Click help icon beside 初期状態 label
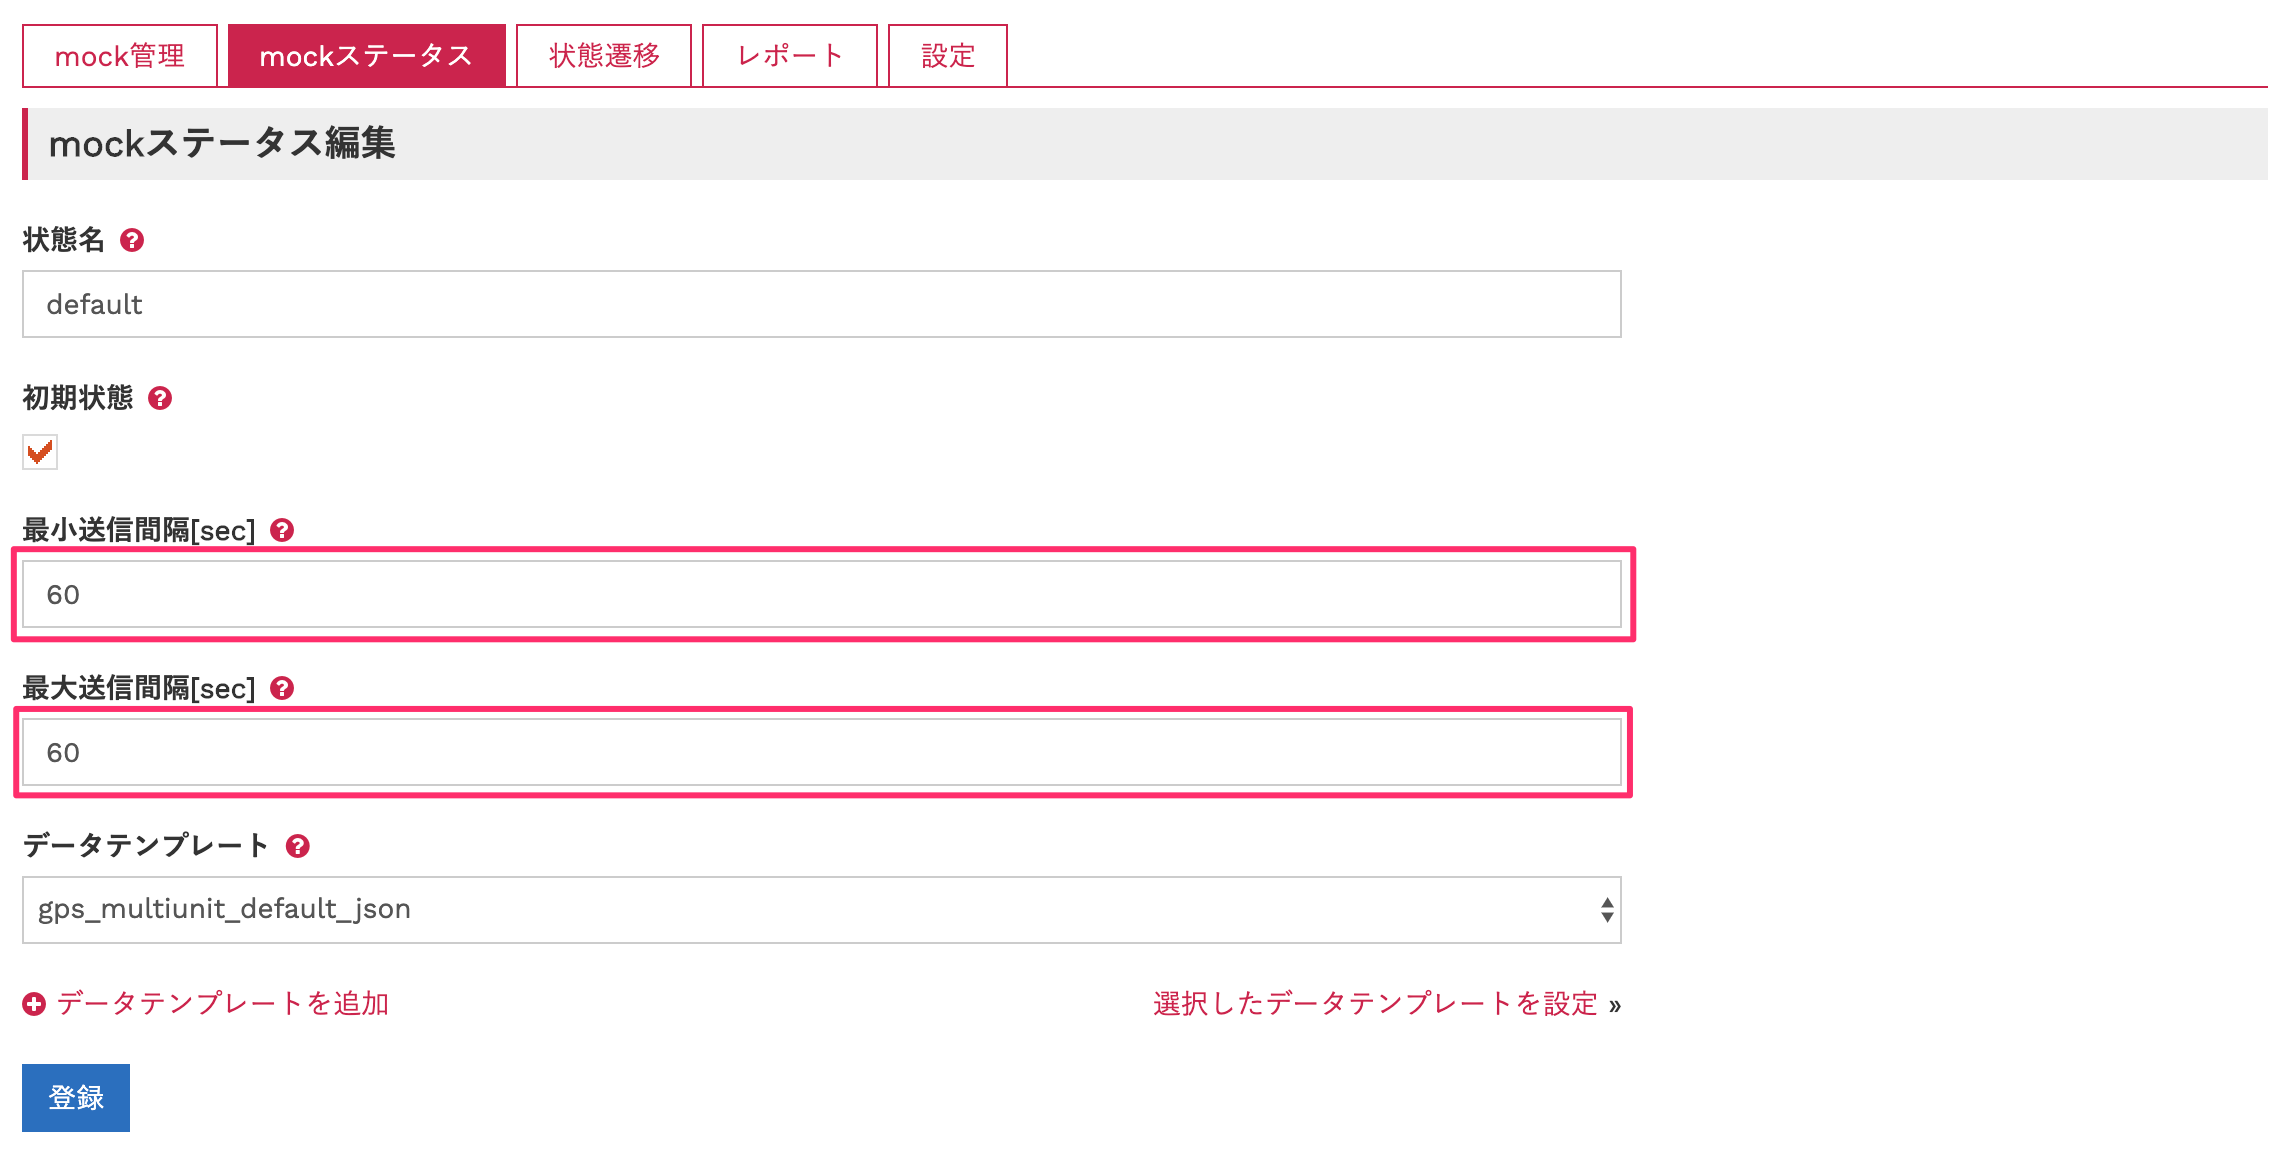 tap(160, 398)
